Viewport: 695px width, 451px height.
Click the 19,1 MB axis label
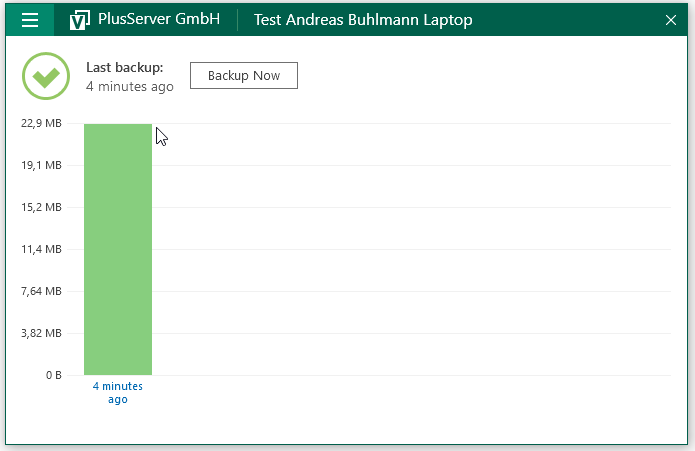pyautogui.click(x=41, y=165)
